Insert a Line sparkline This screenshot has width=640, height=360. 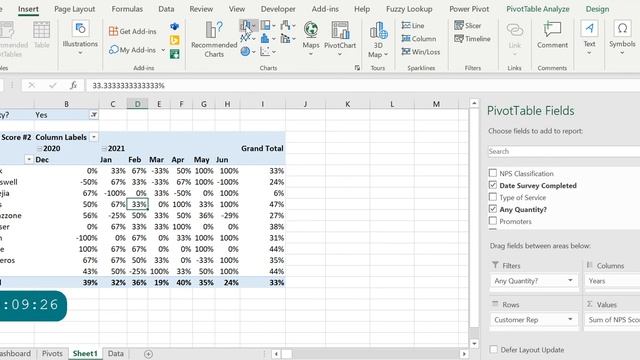(413, 25)
